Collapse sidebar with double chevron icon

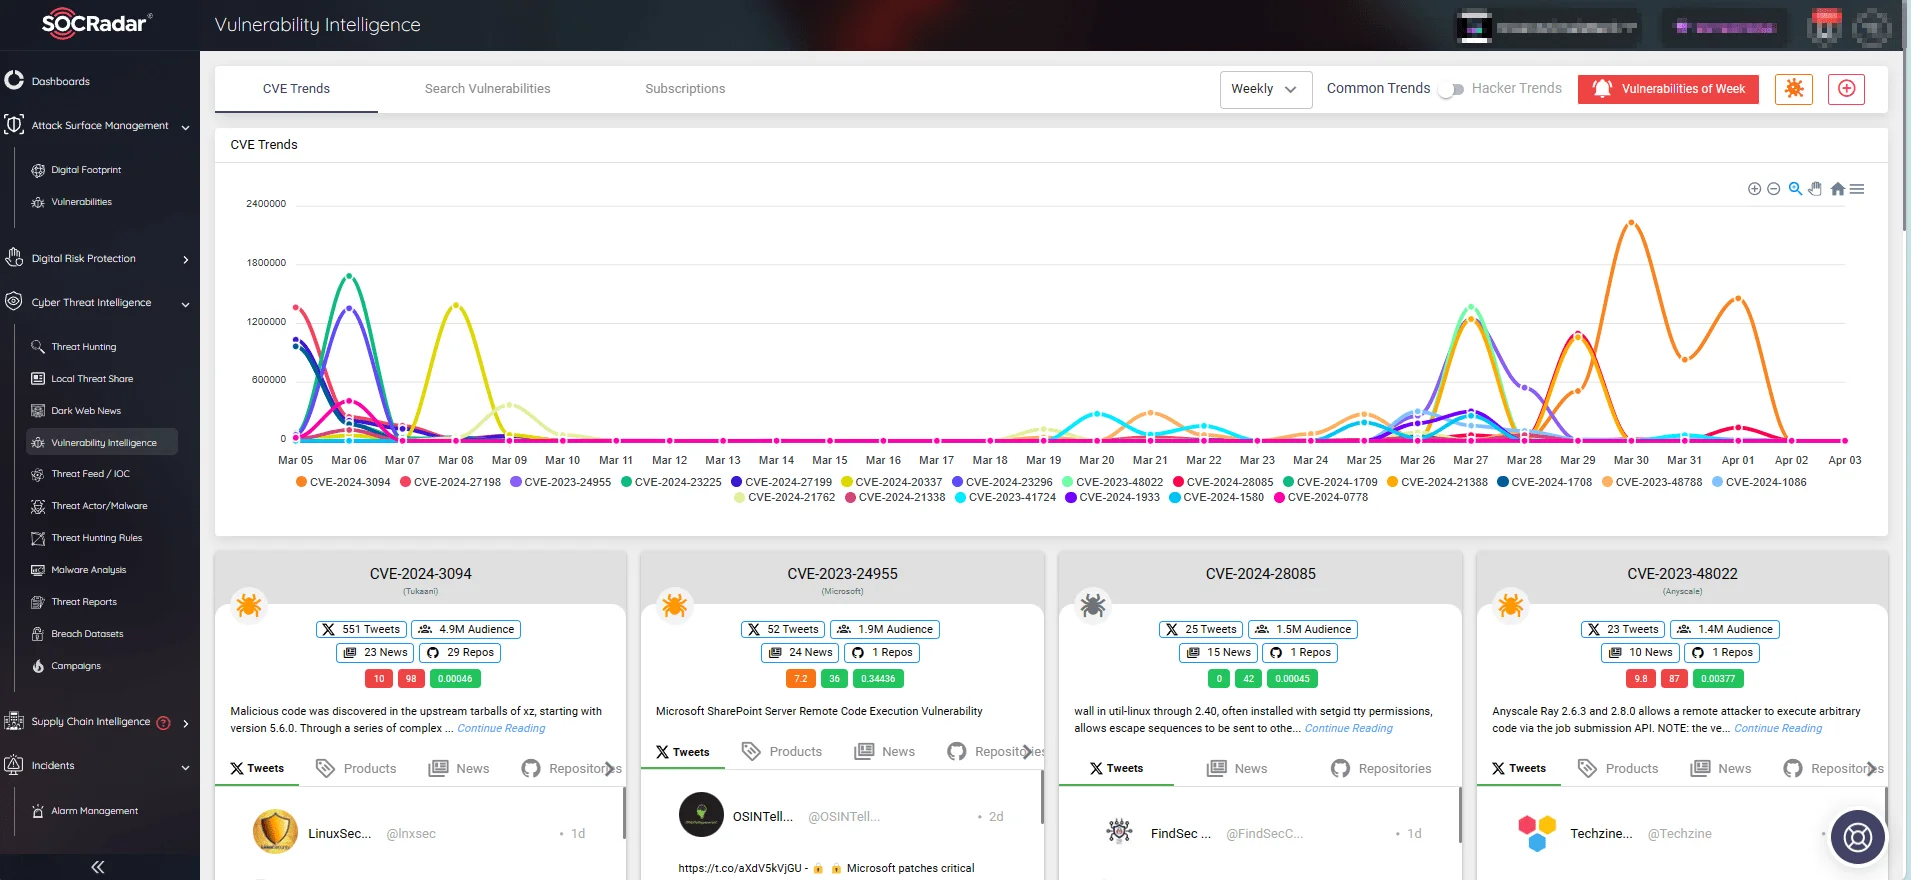(98, 867)
